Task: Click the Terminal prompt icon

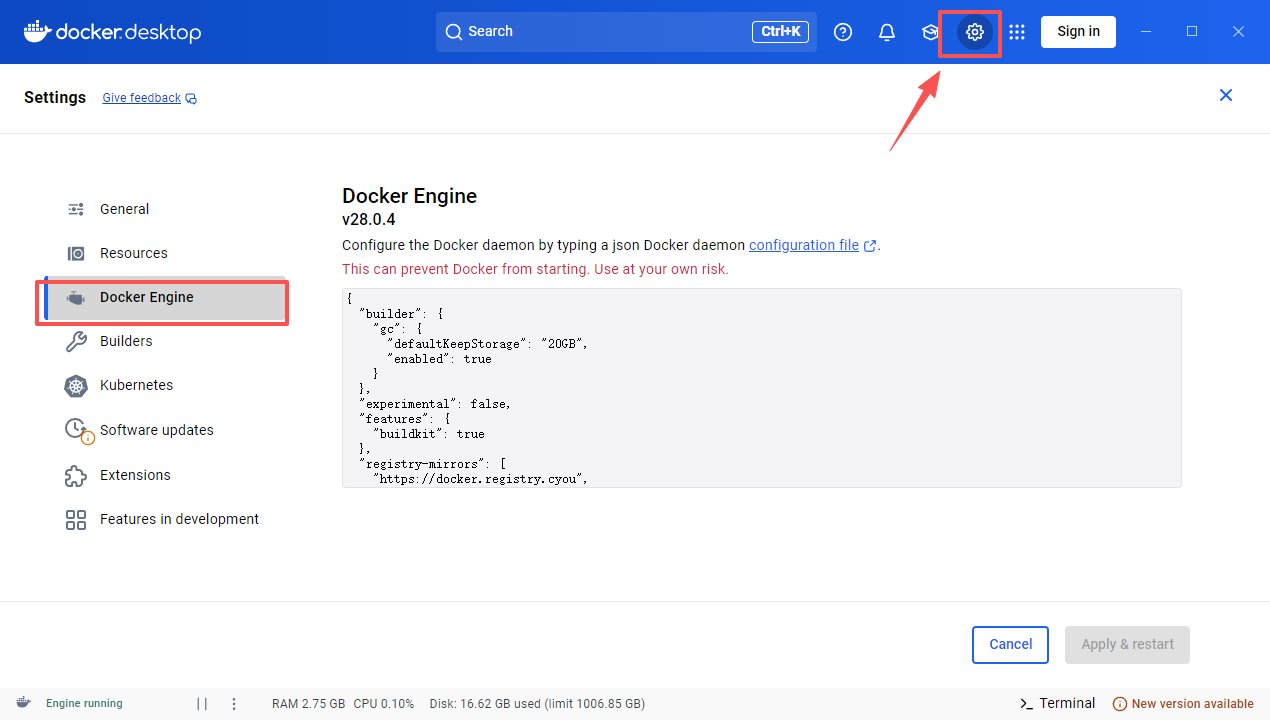Action: tap(1026, 704)
